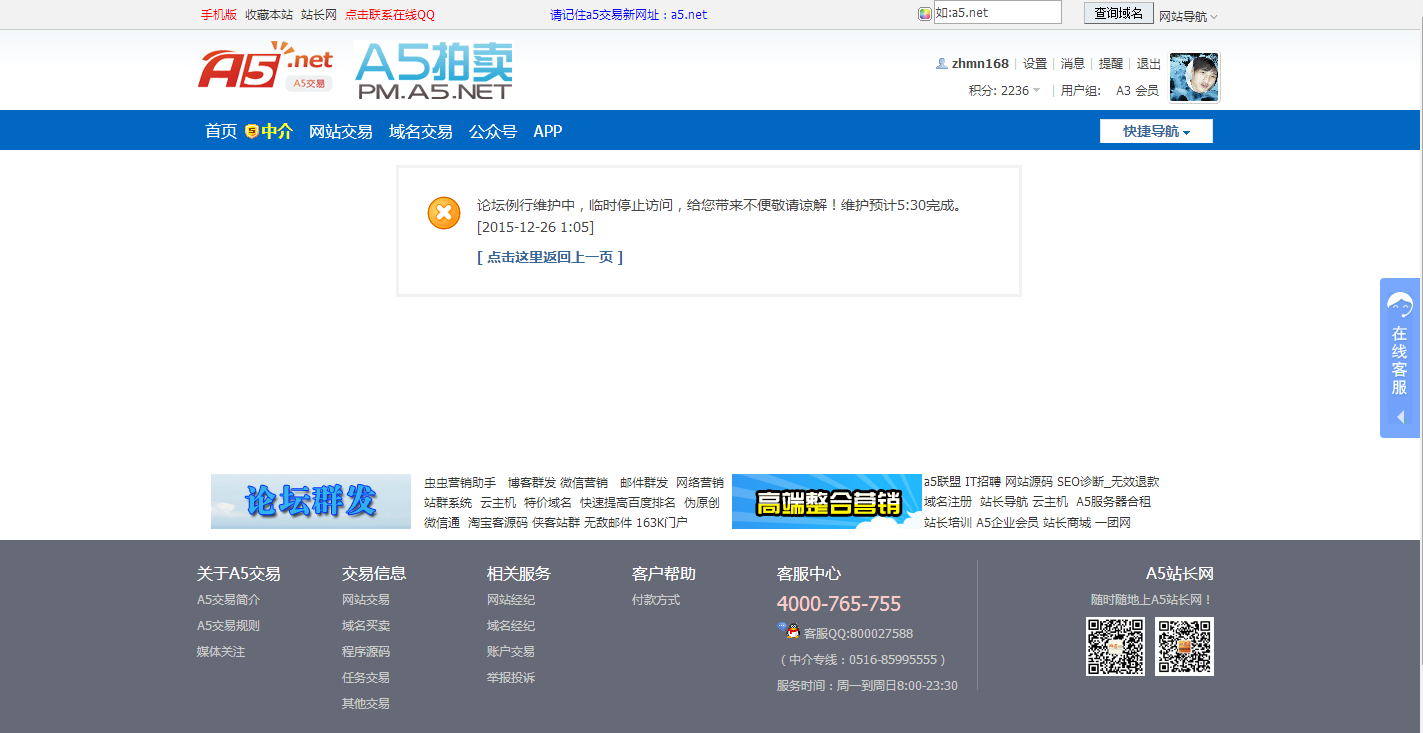The image size is (1423, 733).
Task: Open the a5联盟 link
Action: pos(942,481)
